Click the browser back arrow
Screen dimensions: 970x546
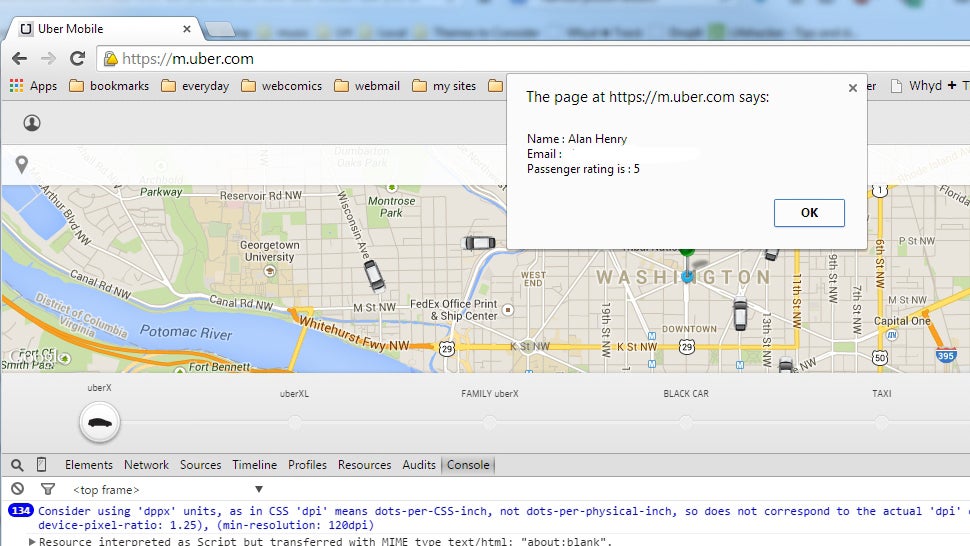coord(19,59)
